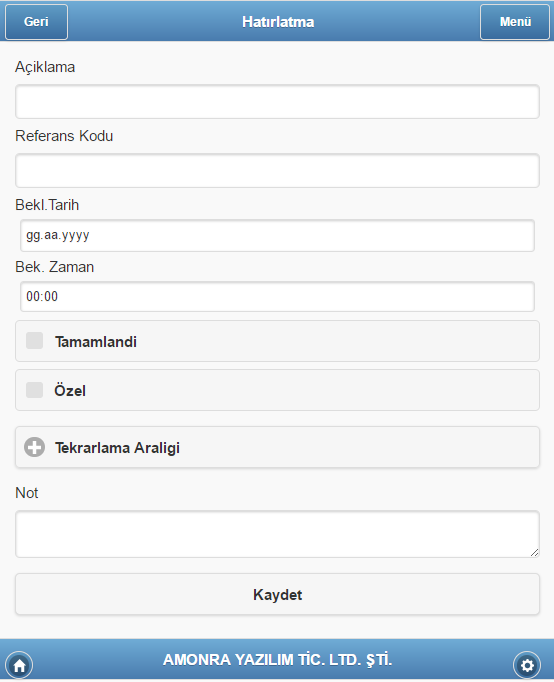This screenshot has height=682, width=554.
Task: Open the Bek. Zaman time field
Action: [277, 297]
